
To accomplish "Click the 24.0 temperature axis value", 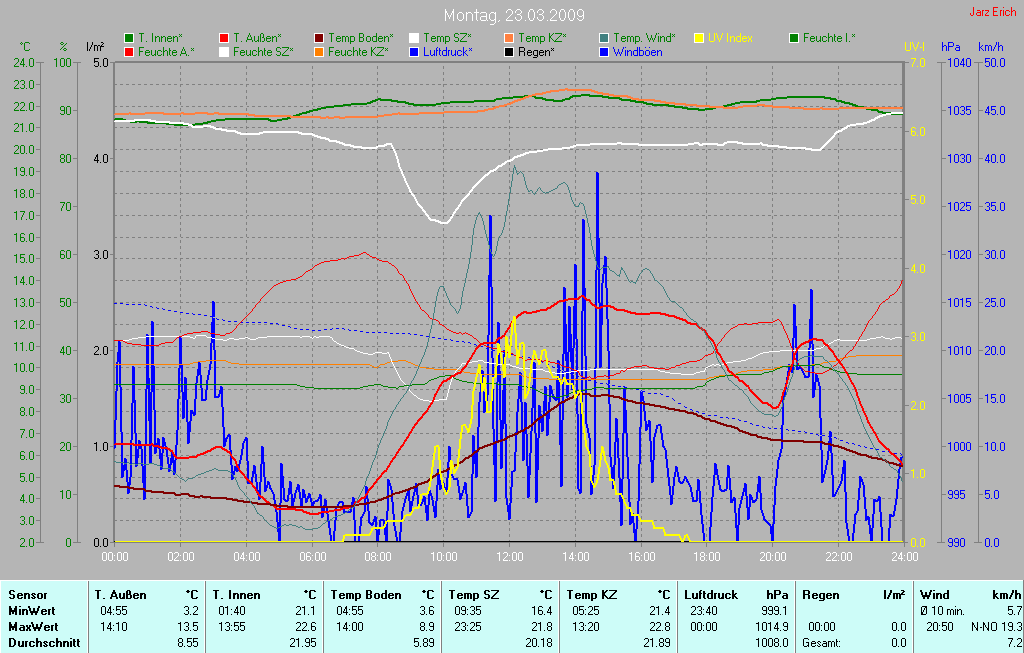I will [24, 63].
